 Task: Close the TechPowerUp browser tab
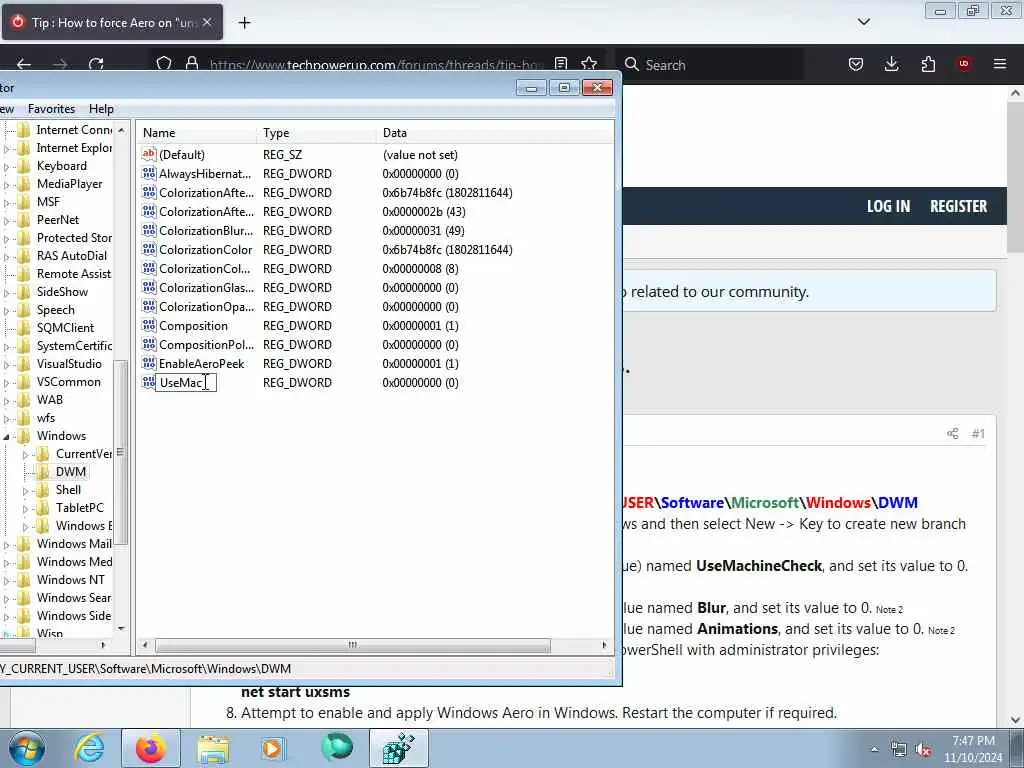207,22
